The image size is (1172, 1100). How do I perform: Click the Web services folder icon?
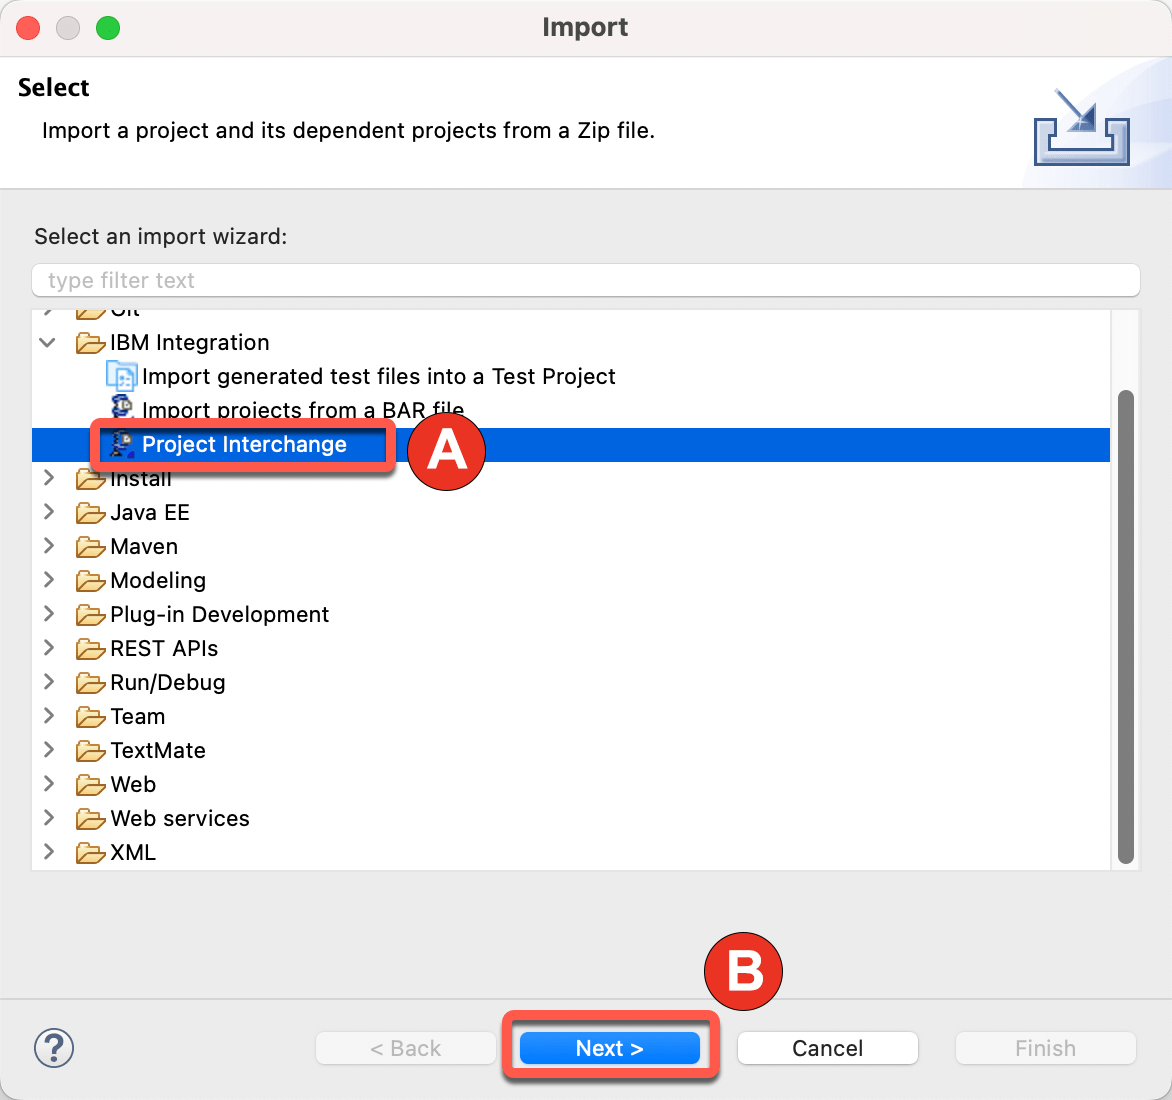click(91, 818)
